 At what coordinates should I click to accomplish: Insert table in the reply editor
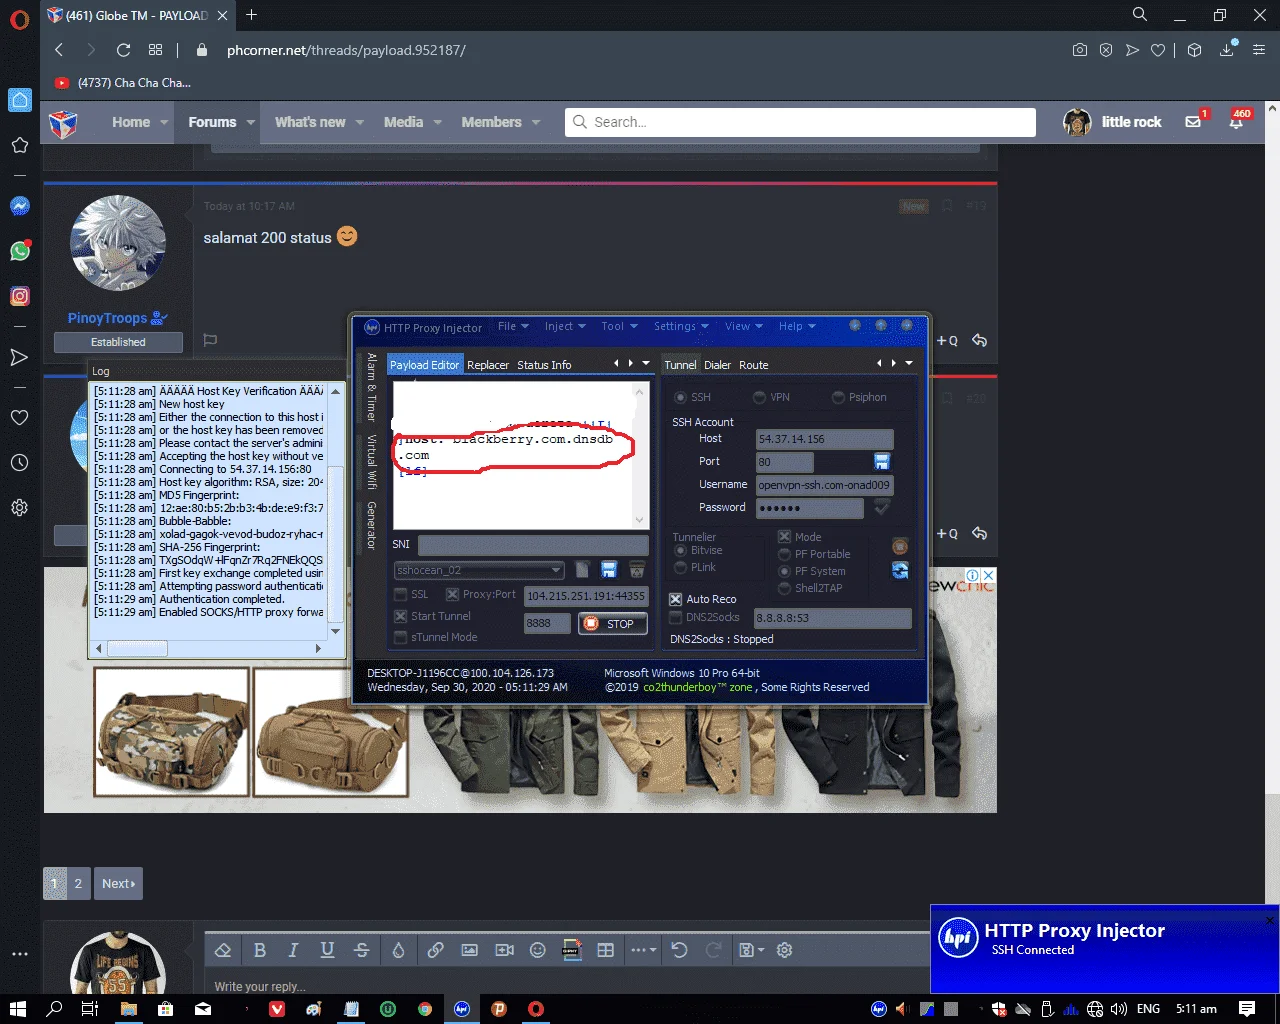[x=606, y=950]
